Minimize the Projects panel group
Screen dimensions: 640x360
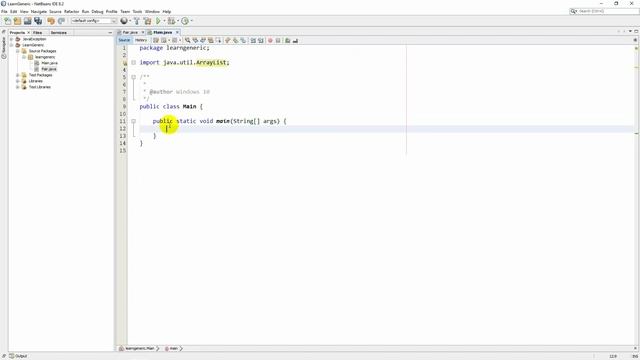[x=110, y=32]
